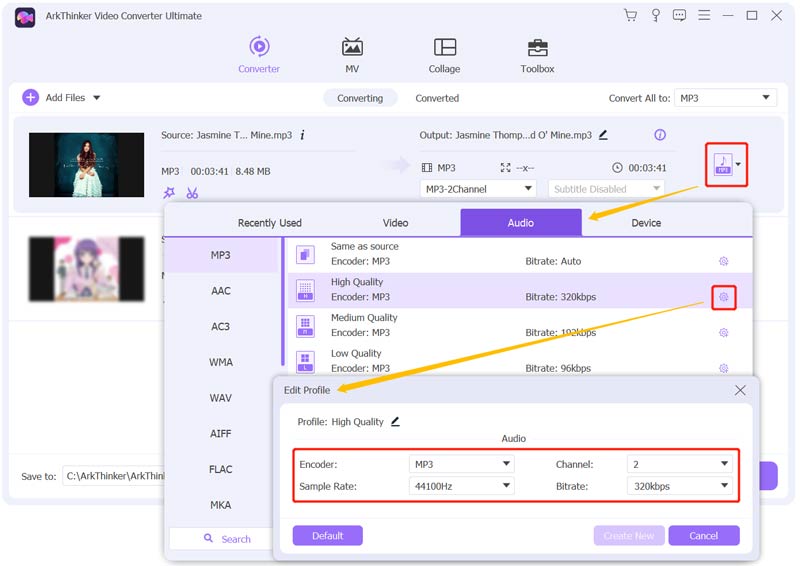Open the cut scissors tool
The image size is (800, 566).
(192, 193)
